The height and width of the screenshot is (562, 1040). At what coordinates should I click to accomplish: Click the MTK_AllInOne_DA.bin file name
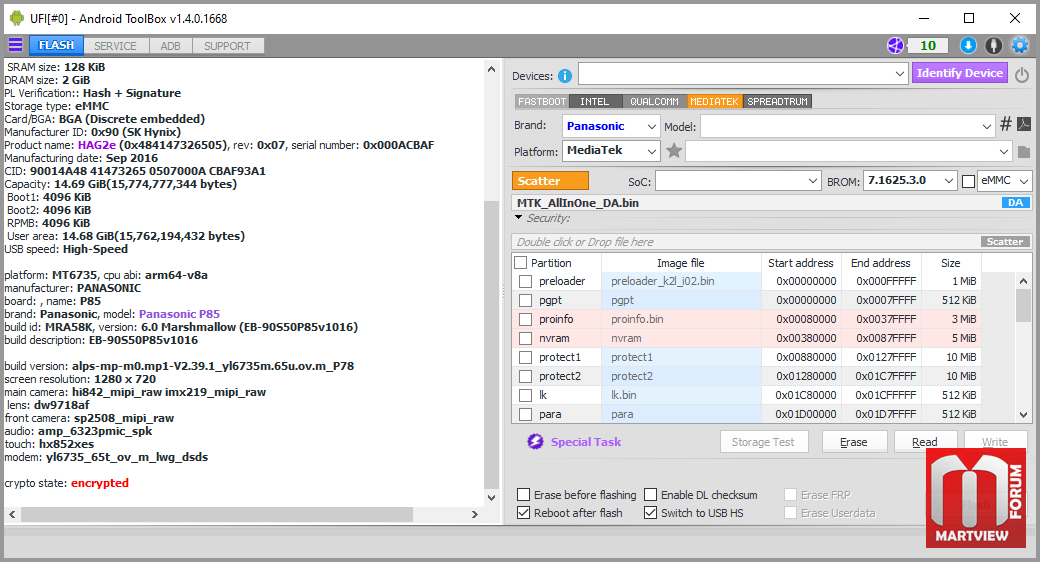[x=578, y=203]
